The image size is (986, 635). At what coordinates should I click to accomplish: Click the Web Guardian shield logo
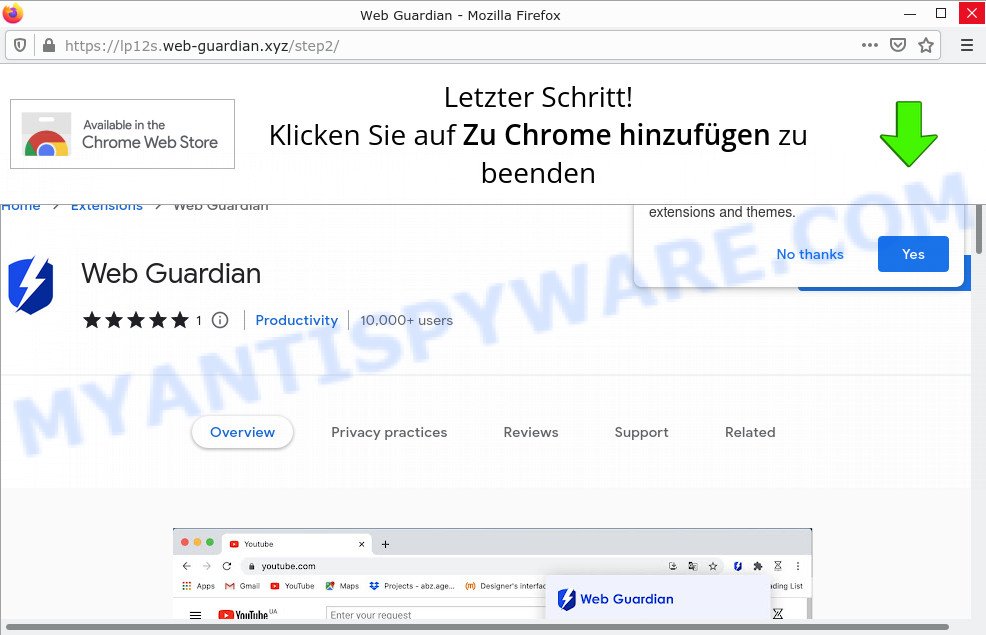[31, 285]
